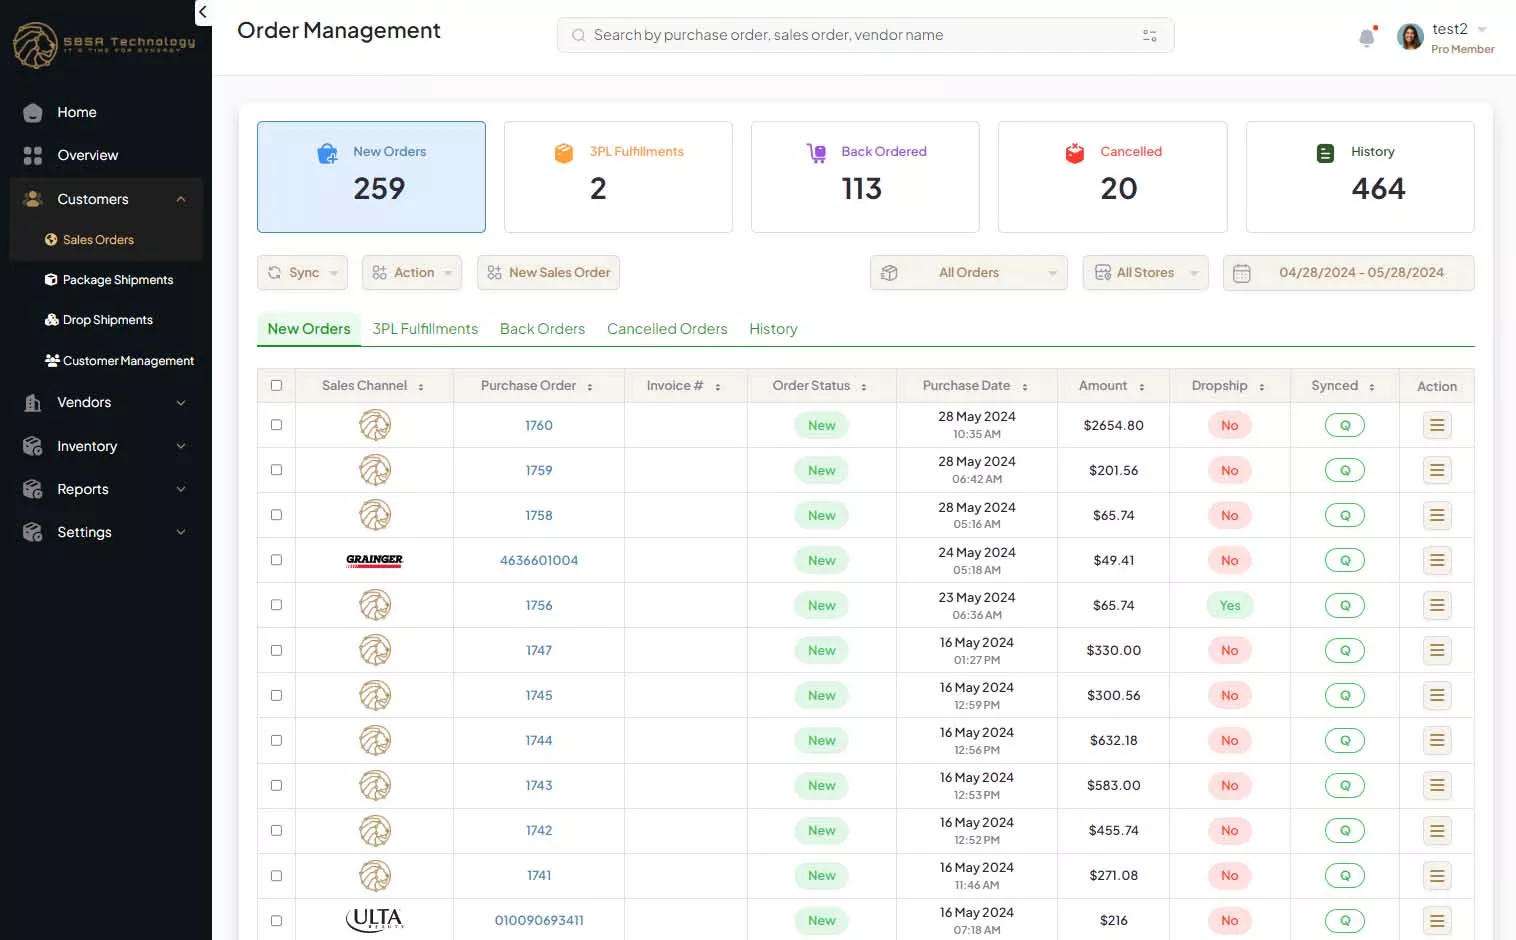The height and width of the screenshot is (940, 1516).
Task: Open action menu for order 1756
Action: (1437, 605)
